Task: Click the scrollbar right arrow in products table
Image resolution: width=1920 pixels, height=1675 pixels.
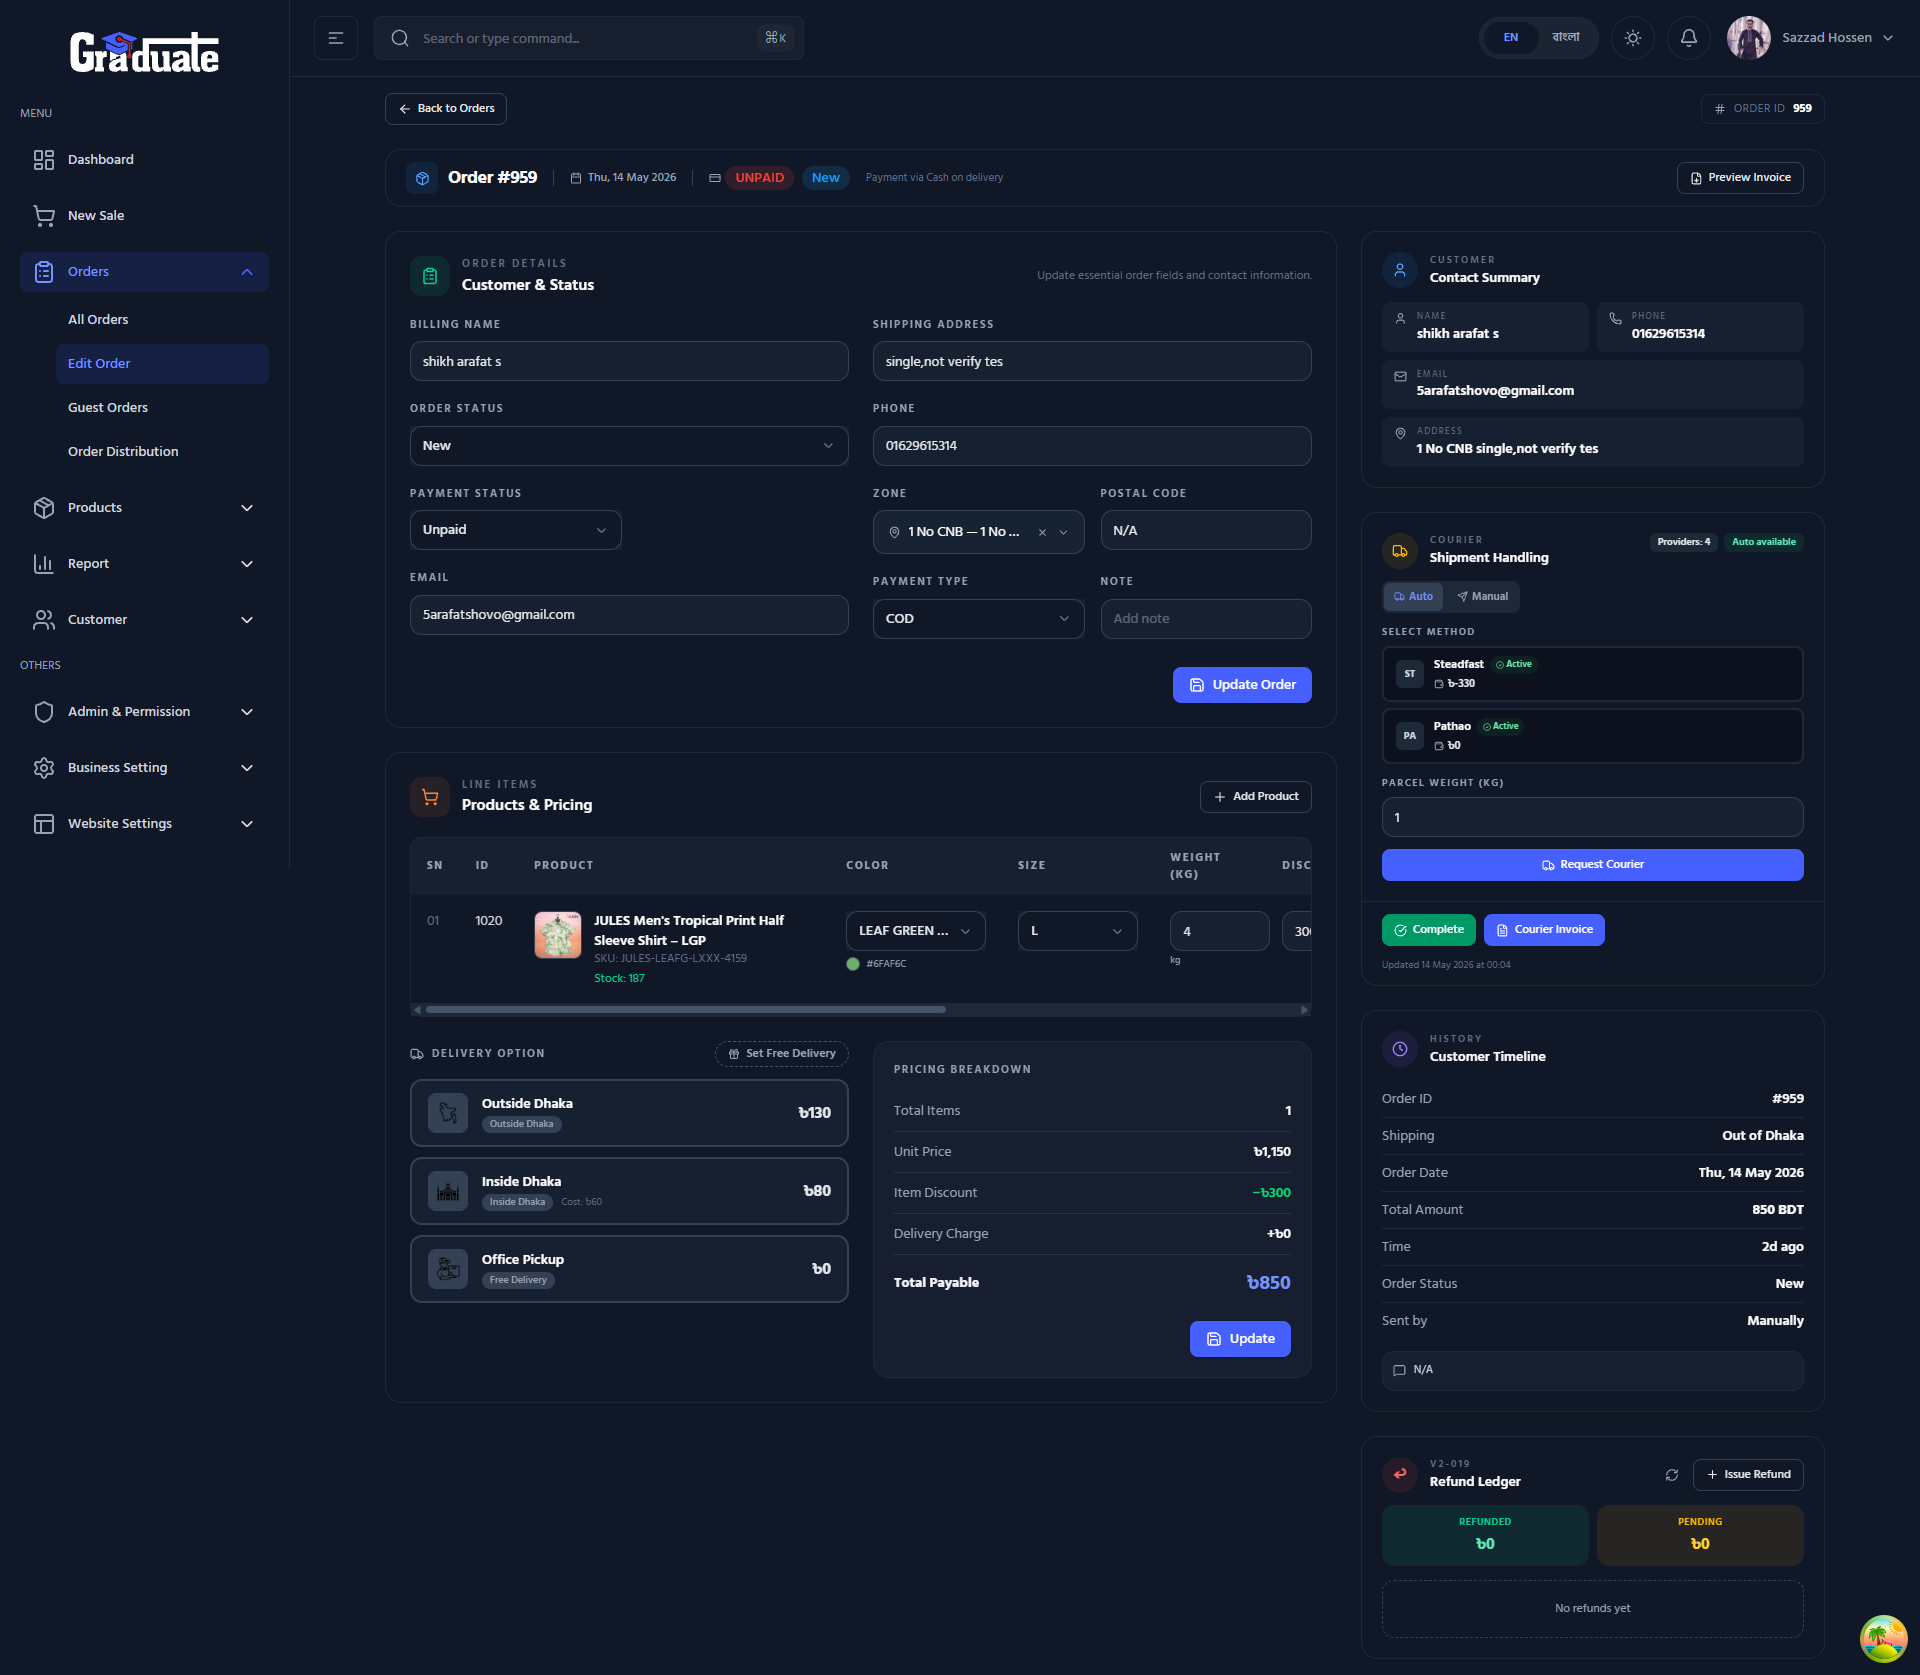Action: pyautogui.click(x=1304, y=1010)
